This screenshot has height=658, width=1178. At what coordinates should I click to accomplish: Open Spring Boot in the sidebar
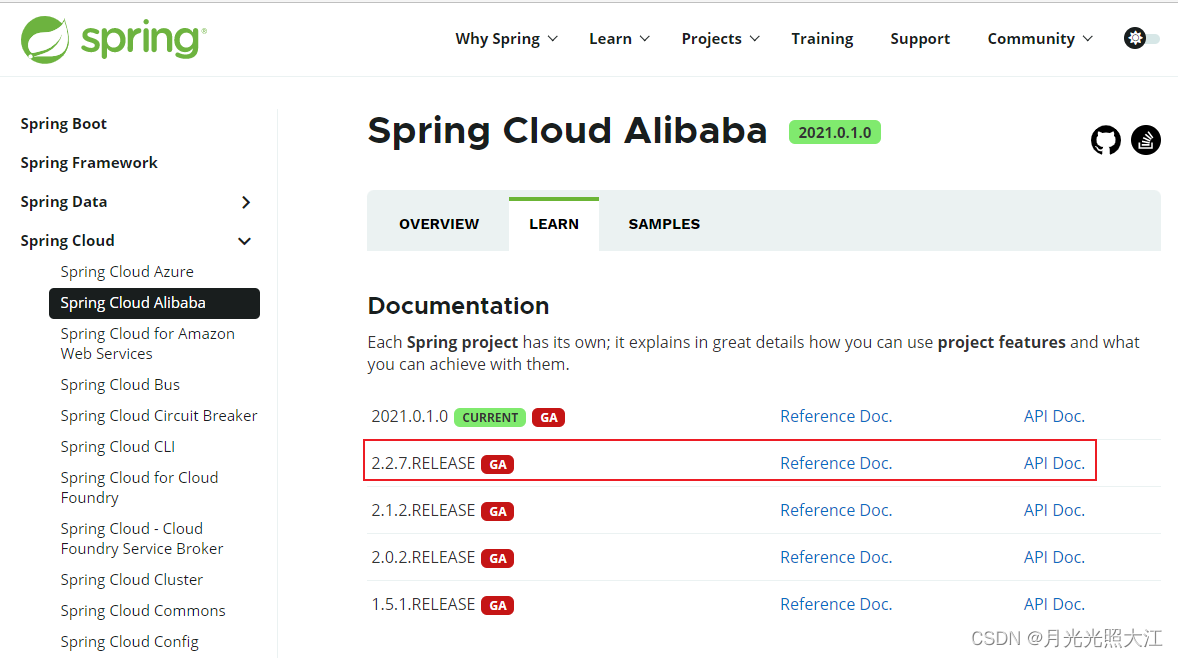coord(63,124)
